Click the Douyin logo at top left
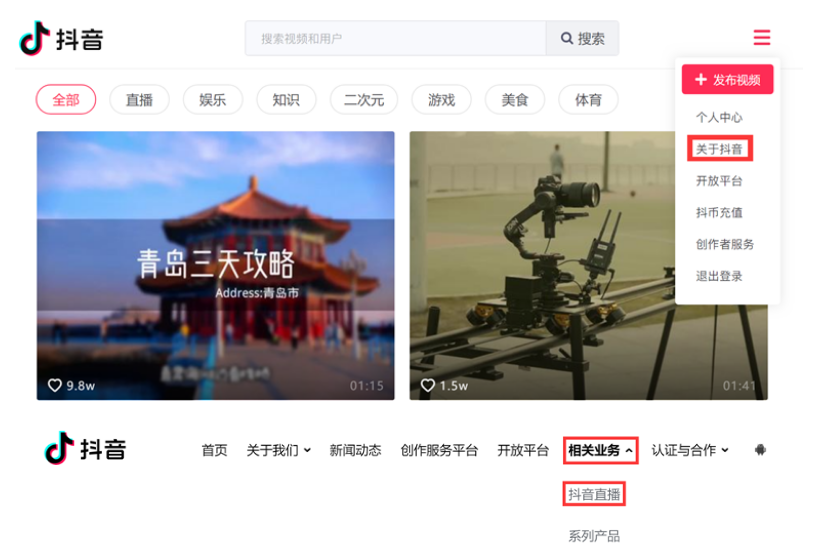The height and width of the screenshot is (547, 815). [61, 39]
